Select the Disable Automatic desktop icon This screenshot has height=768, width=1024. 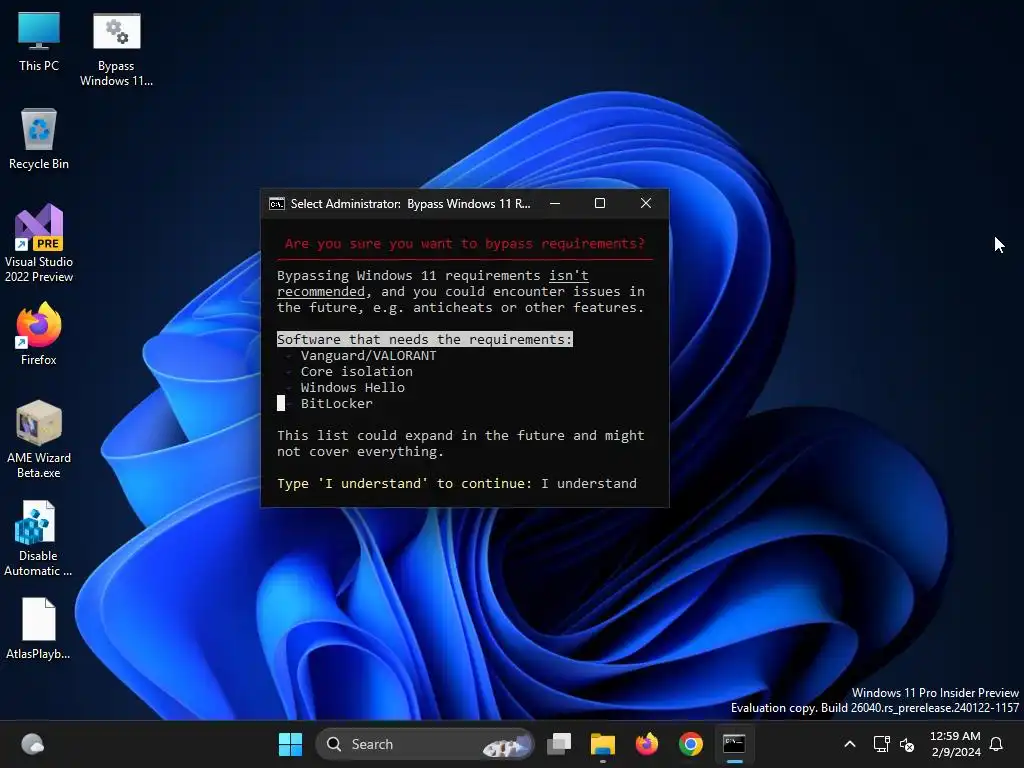click(39, 539)
